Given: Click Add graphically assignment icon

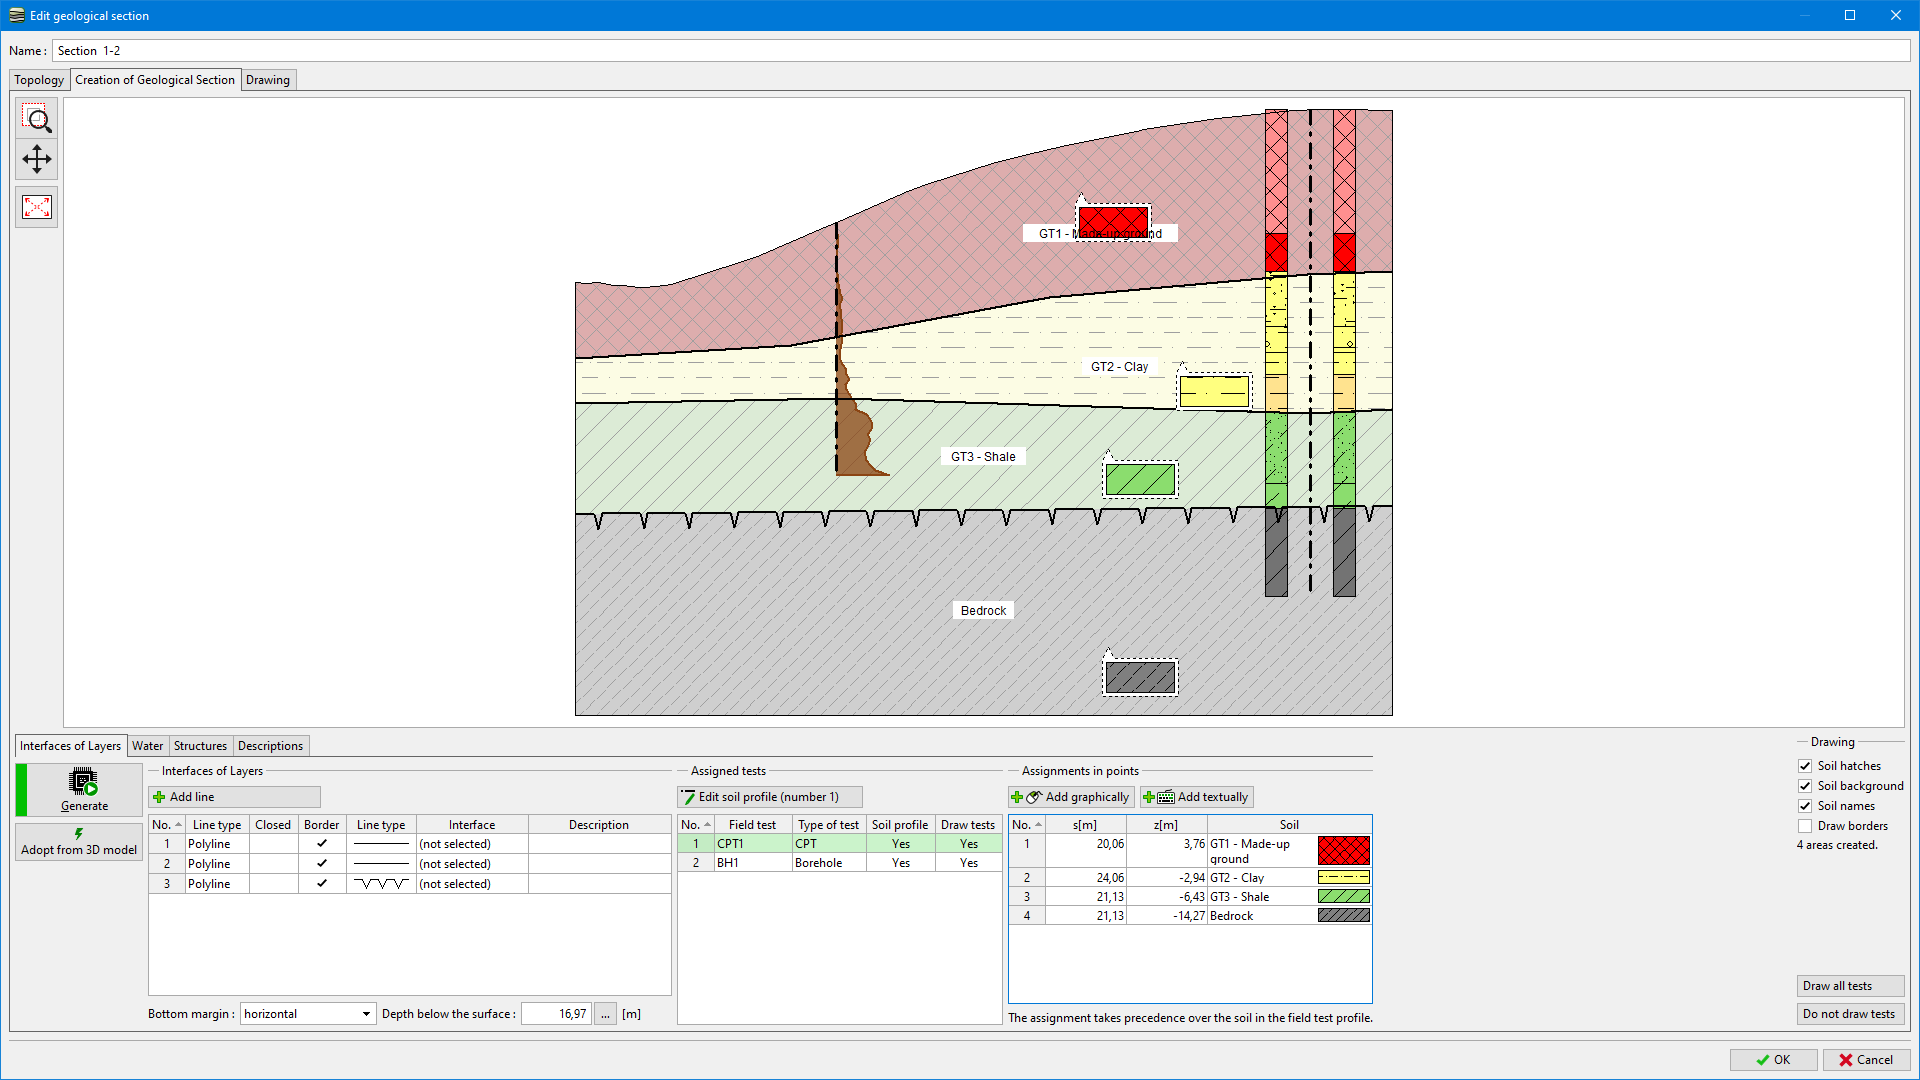Looking at the screenshot, I should 1068,796.
